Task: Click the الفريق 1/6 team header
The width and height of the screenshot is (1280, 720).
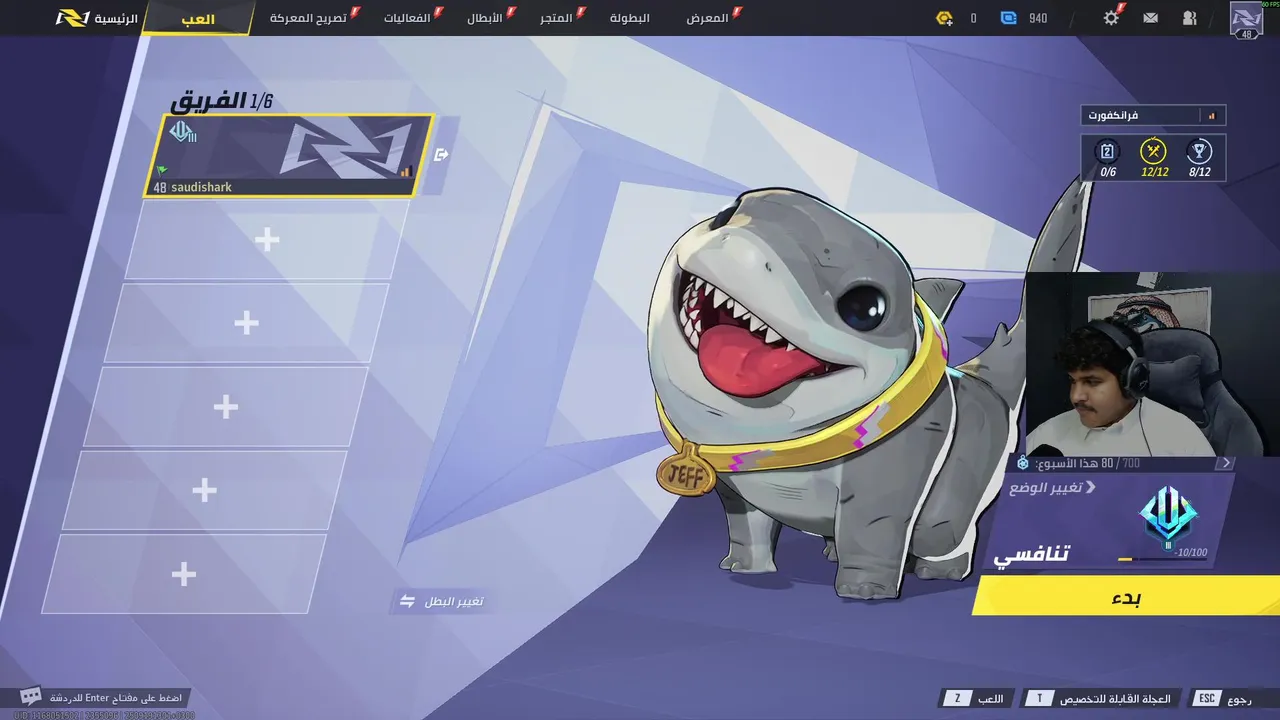Action: 221,100
